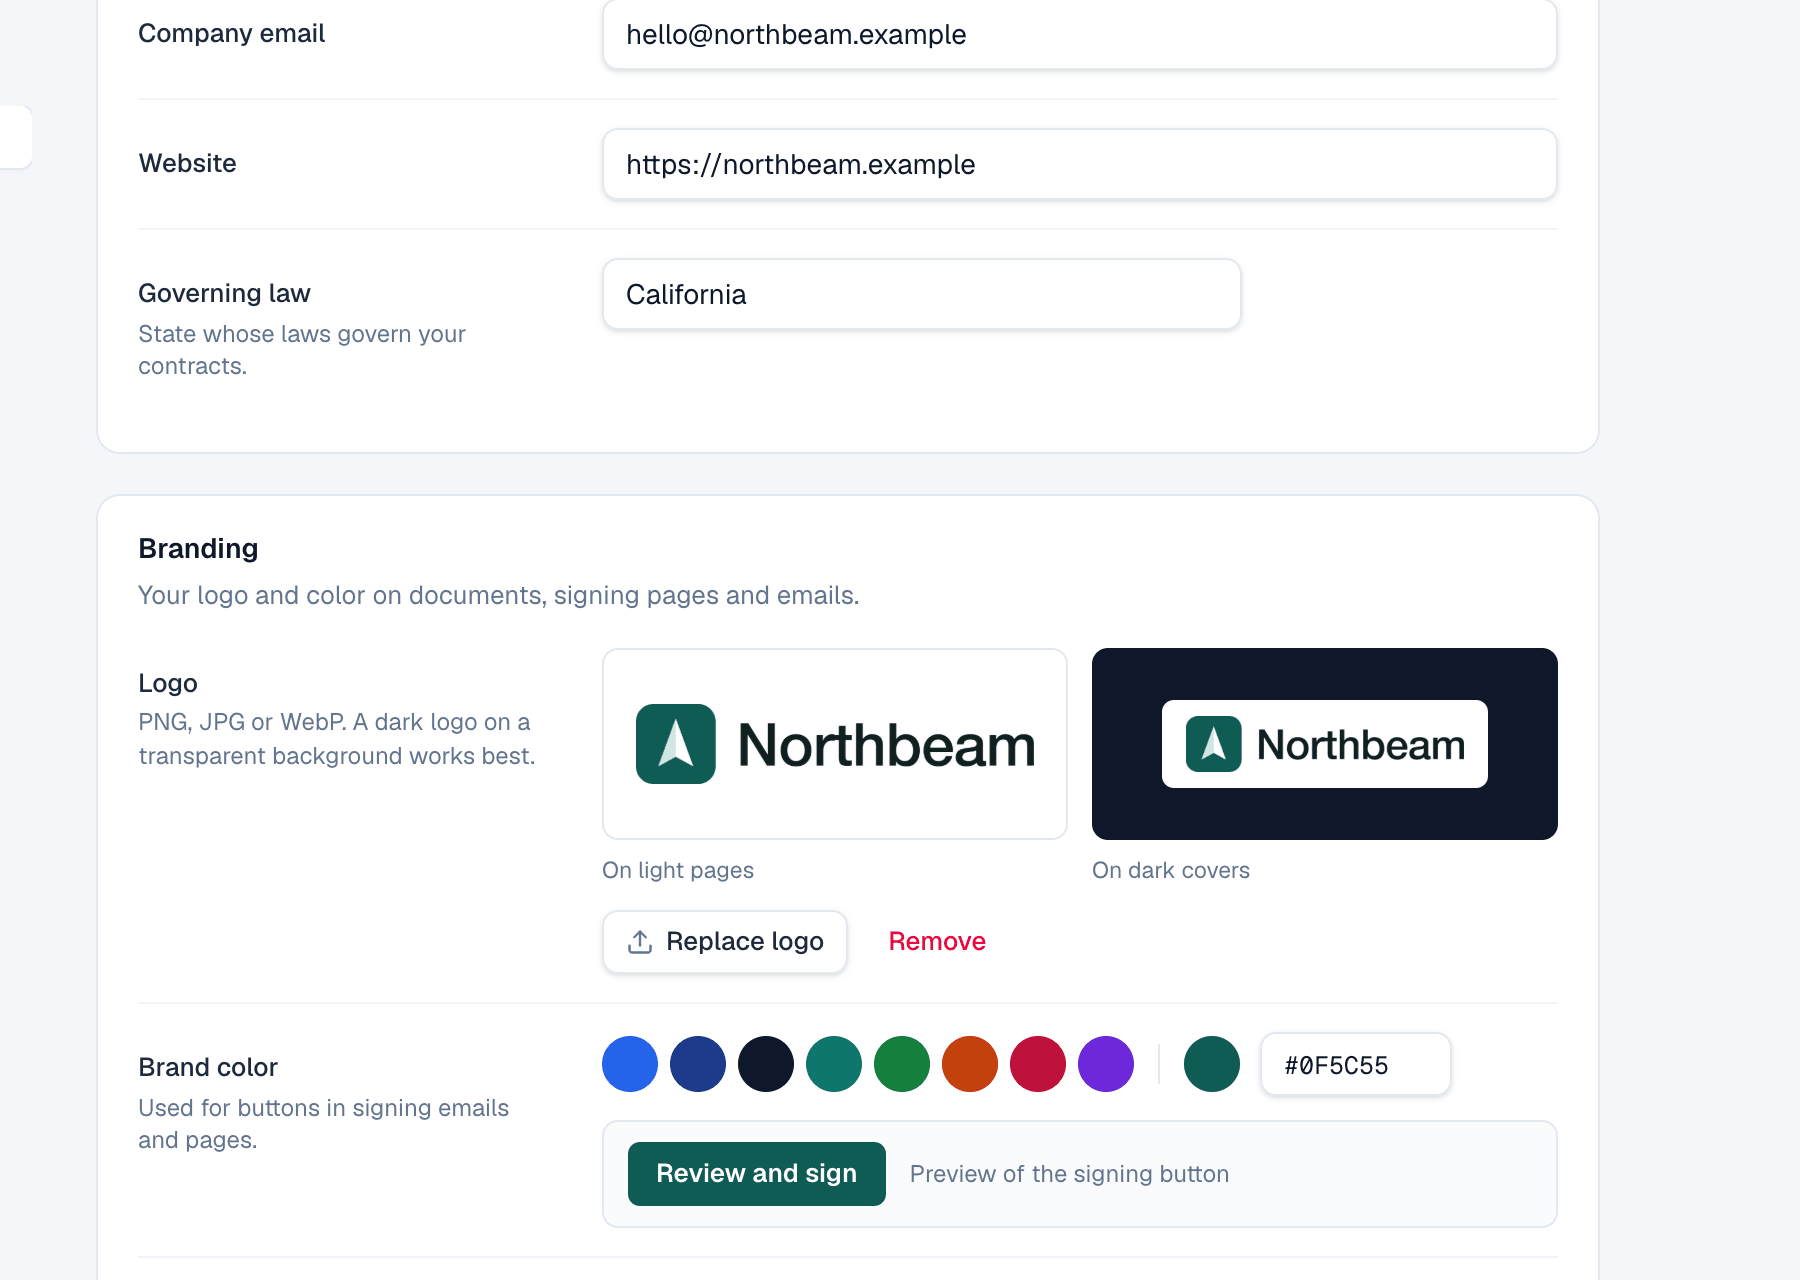This screenshot has width=1800, height=1280.
Task: Choose the black brand color swatch
Action: (x=766, y=1064)
